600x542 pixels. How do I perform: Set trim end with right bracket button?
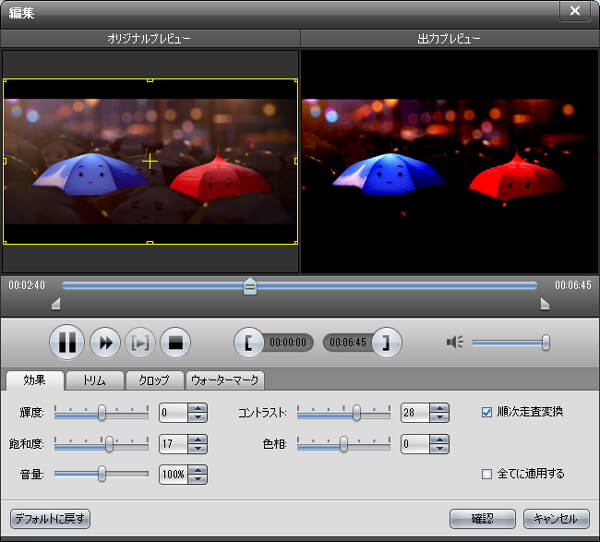386,343
